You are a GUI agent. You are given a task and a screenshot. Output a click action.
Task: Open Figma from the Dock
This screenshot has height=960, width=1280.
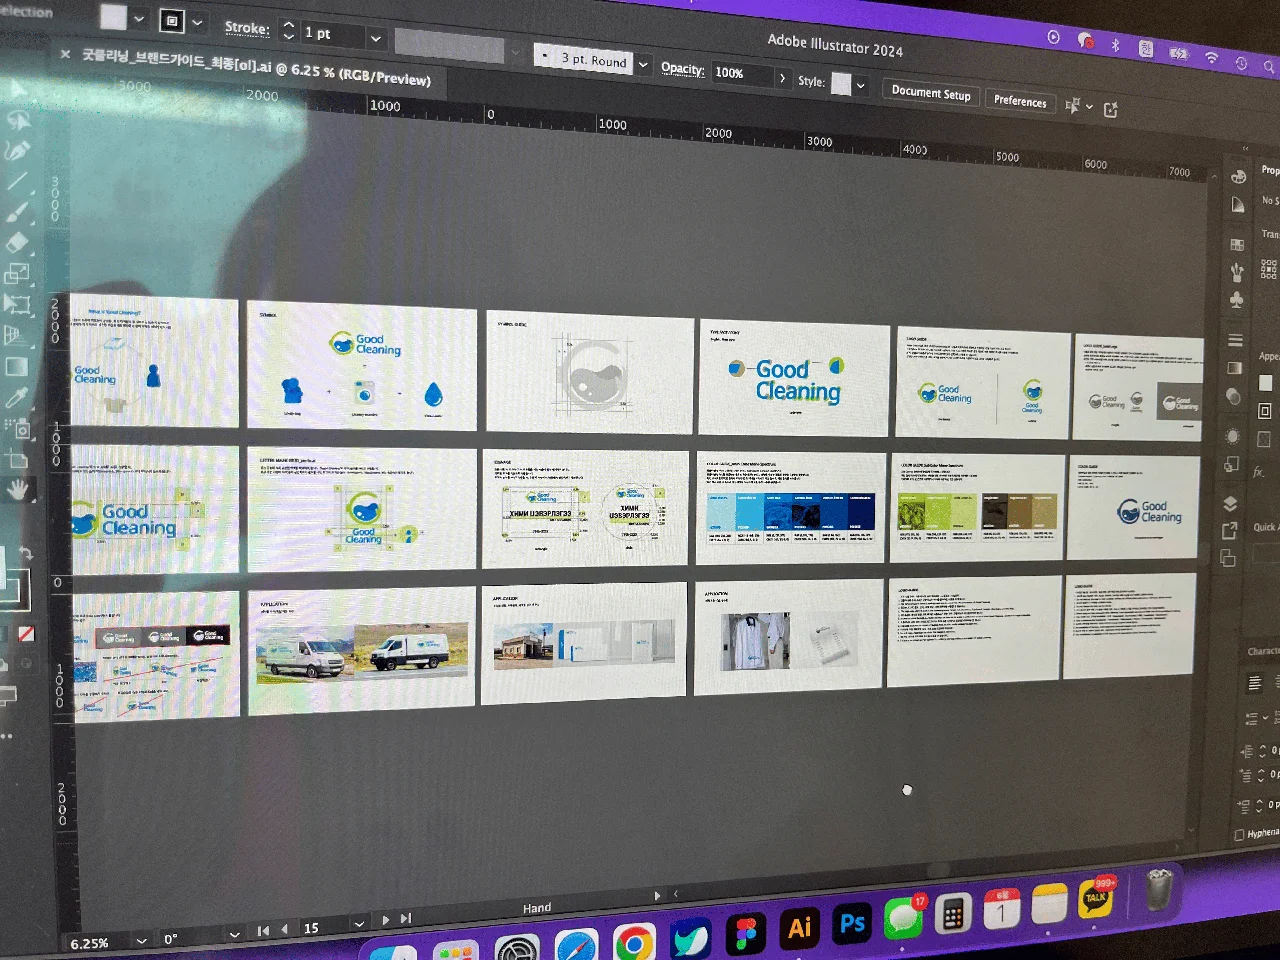(x=746, y=934)
